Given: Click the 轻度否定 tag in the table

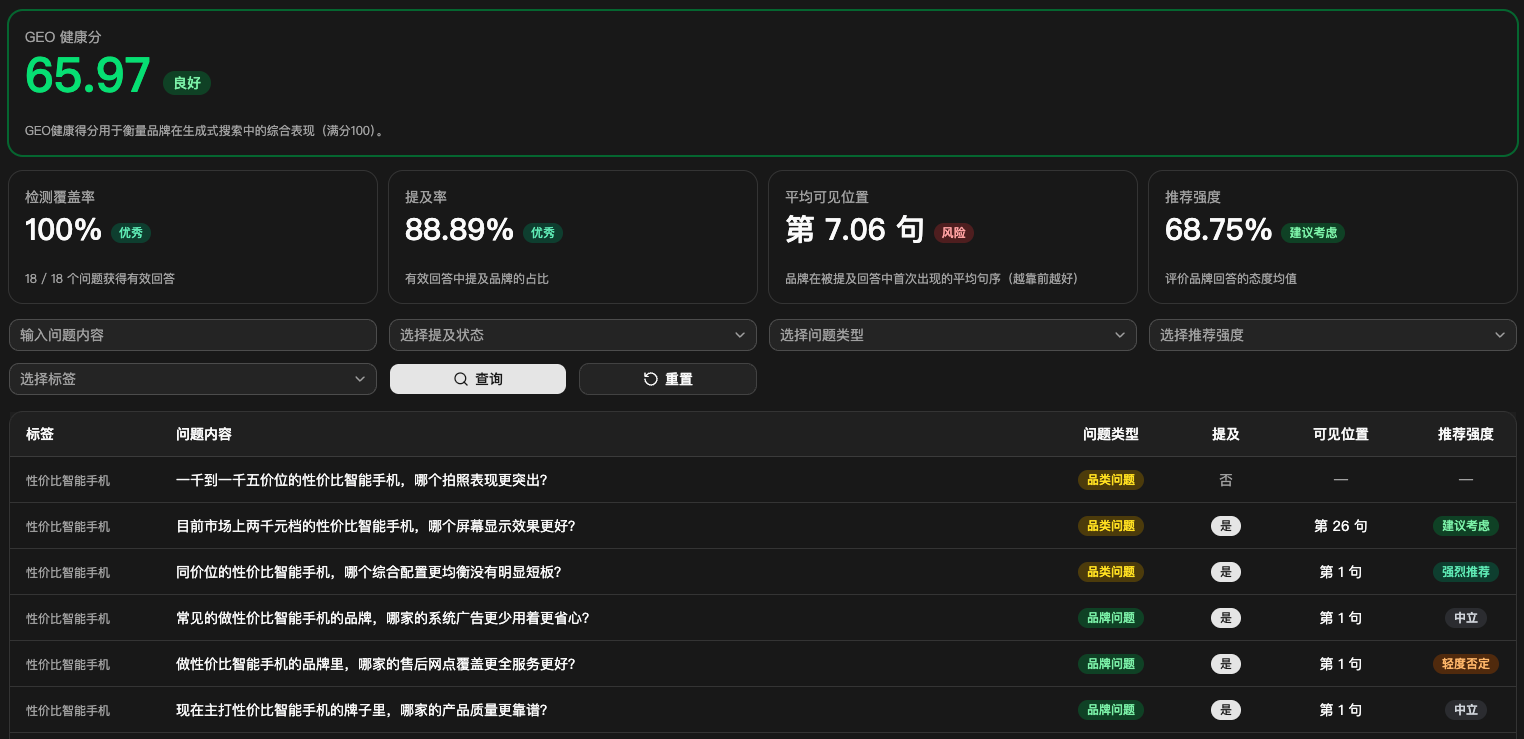Looking at the screenshot, I should (x=1466, y=664).
